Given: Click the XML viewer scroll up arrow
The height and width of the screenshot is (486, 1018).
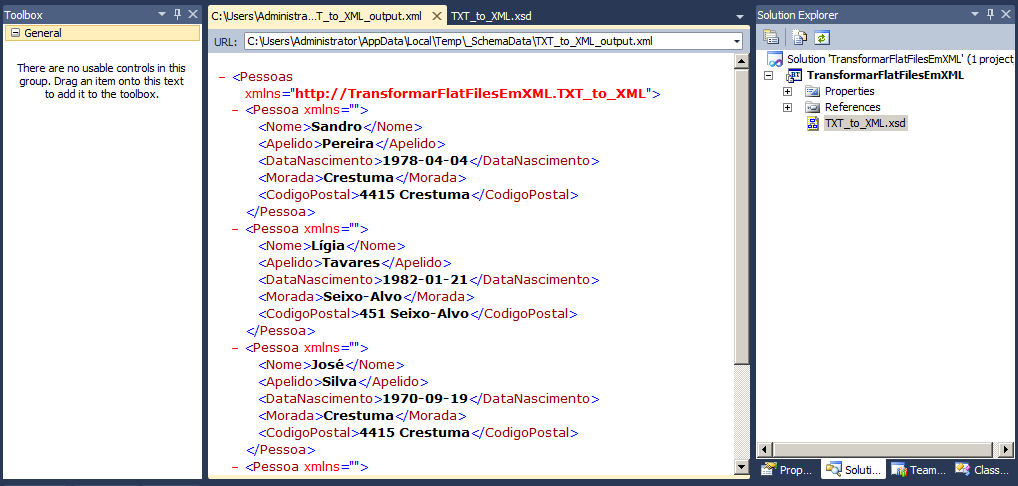Looking at the screenshot, I should click(741, 62).
